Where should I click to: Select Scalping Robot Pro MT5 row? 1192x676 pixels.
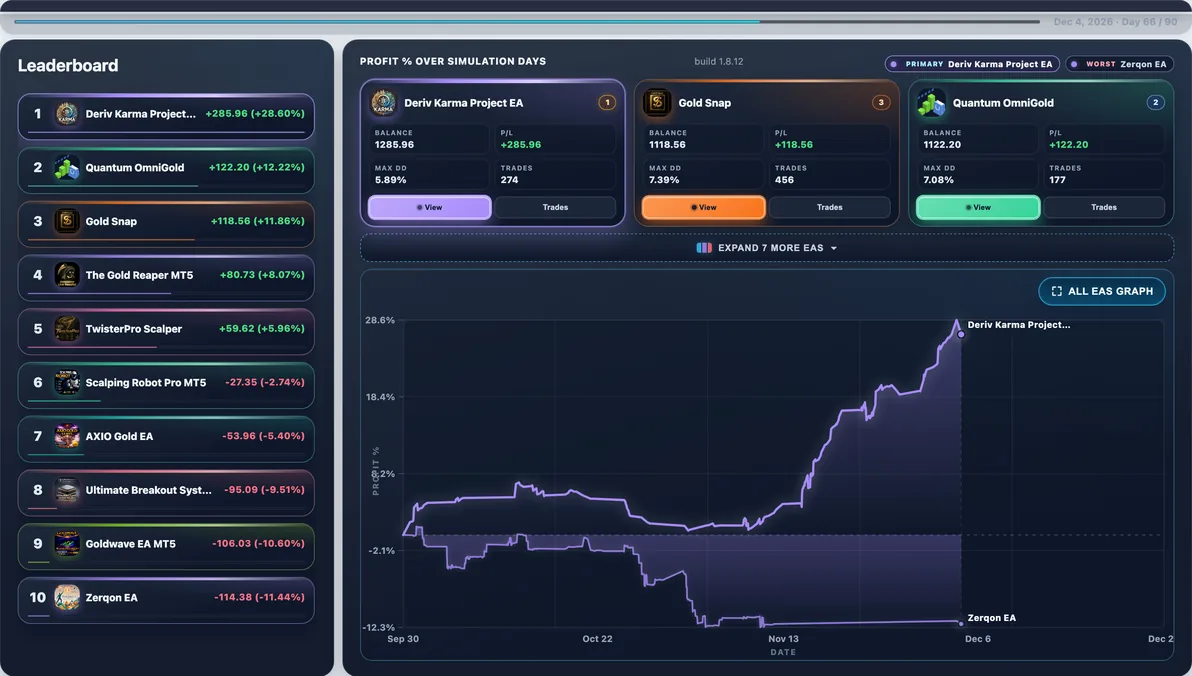[166, 385]
